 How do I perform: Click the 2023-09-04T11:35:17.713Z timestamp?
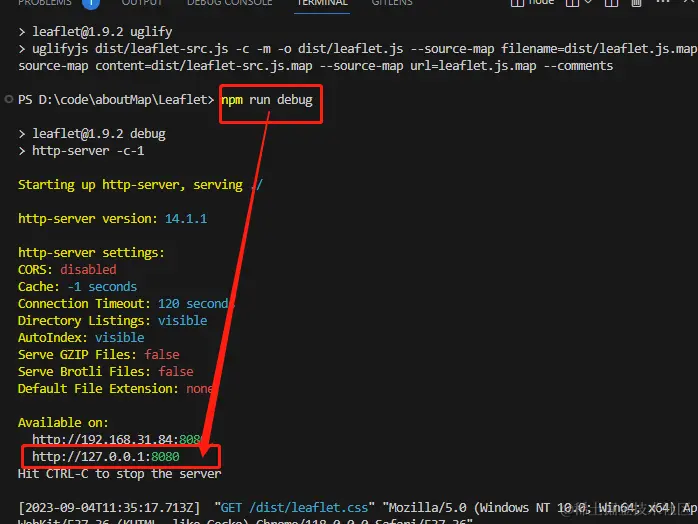pos(109,508)
